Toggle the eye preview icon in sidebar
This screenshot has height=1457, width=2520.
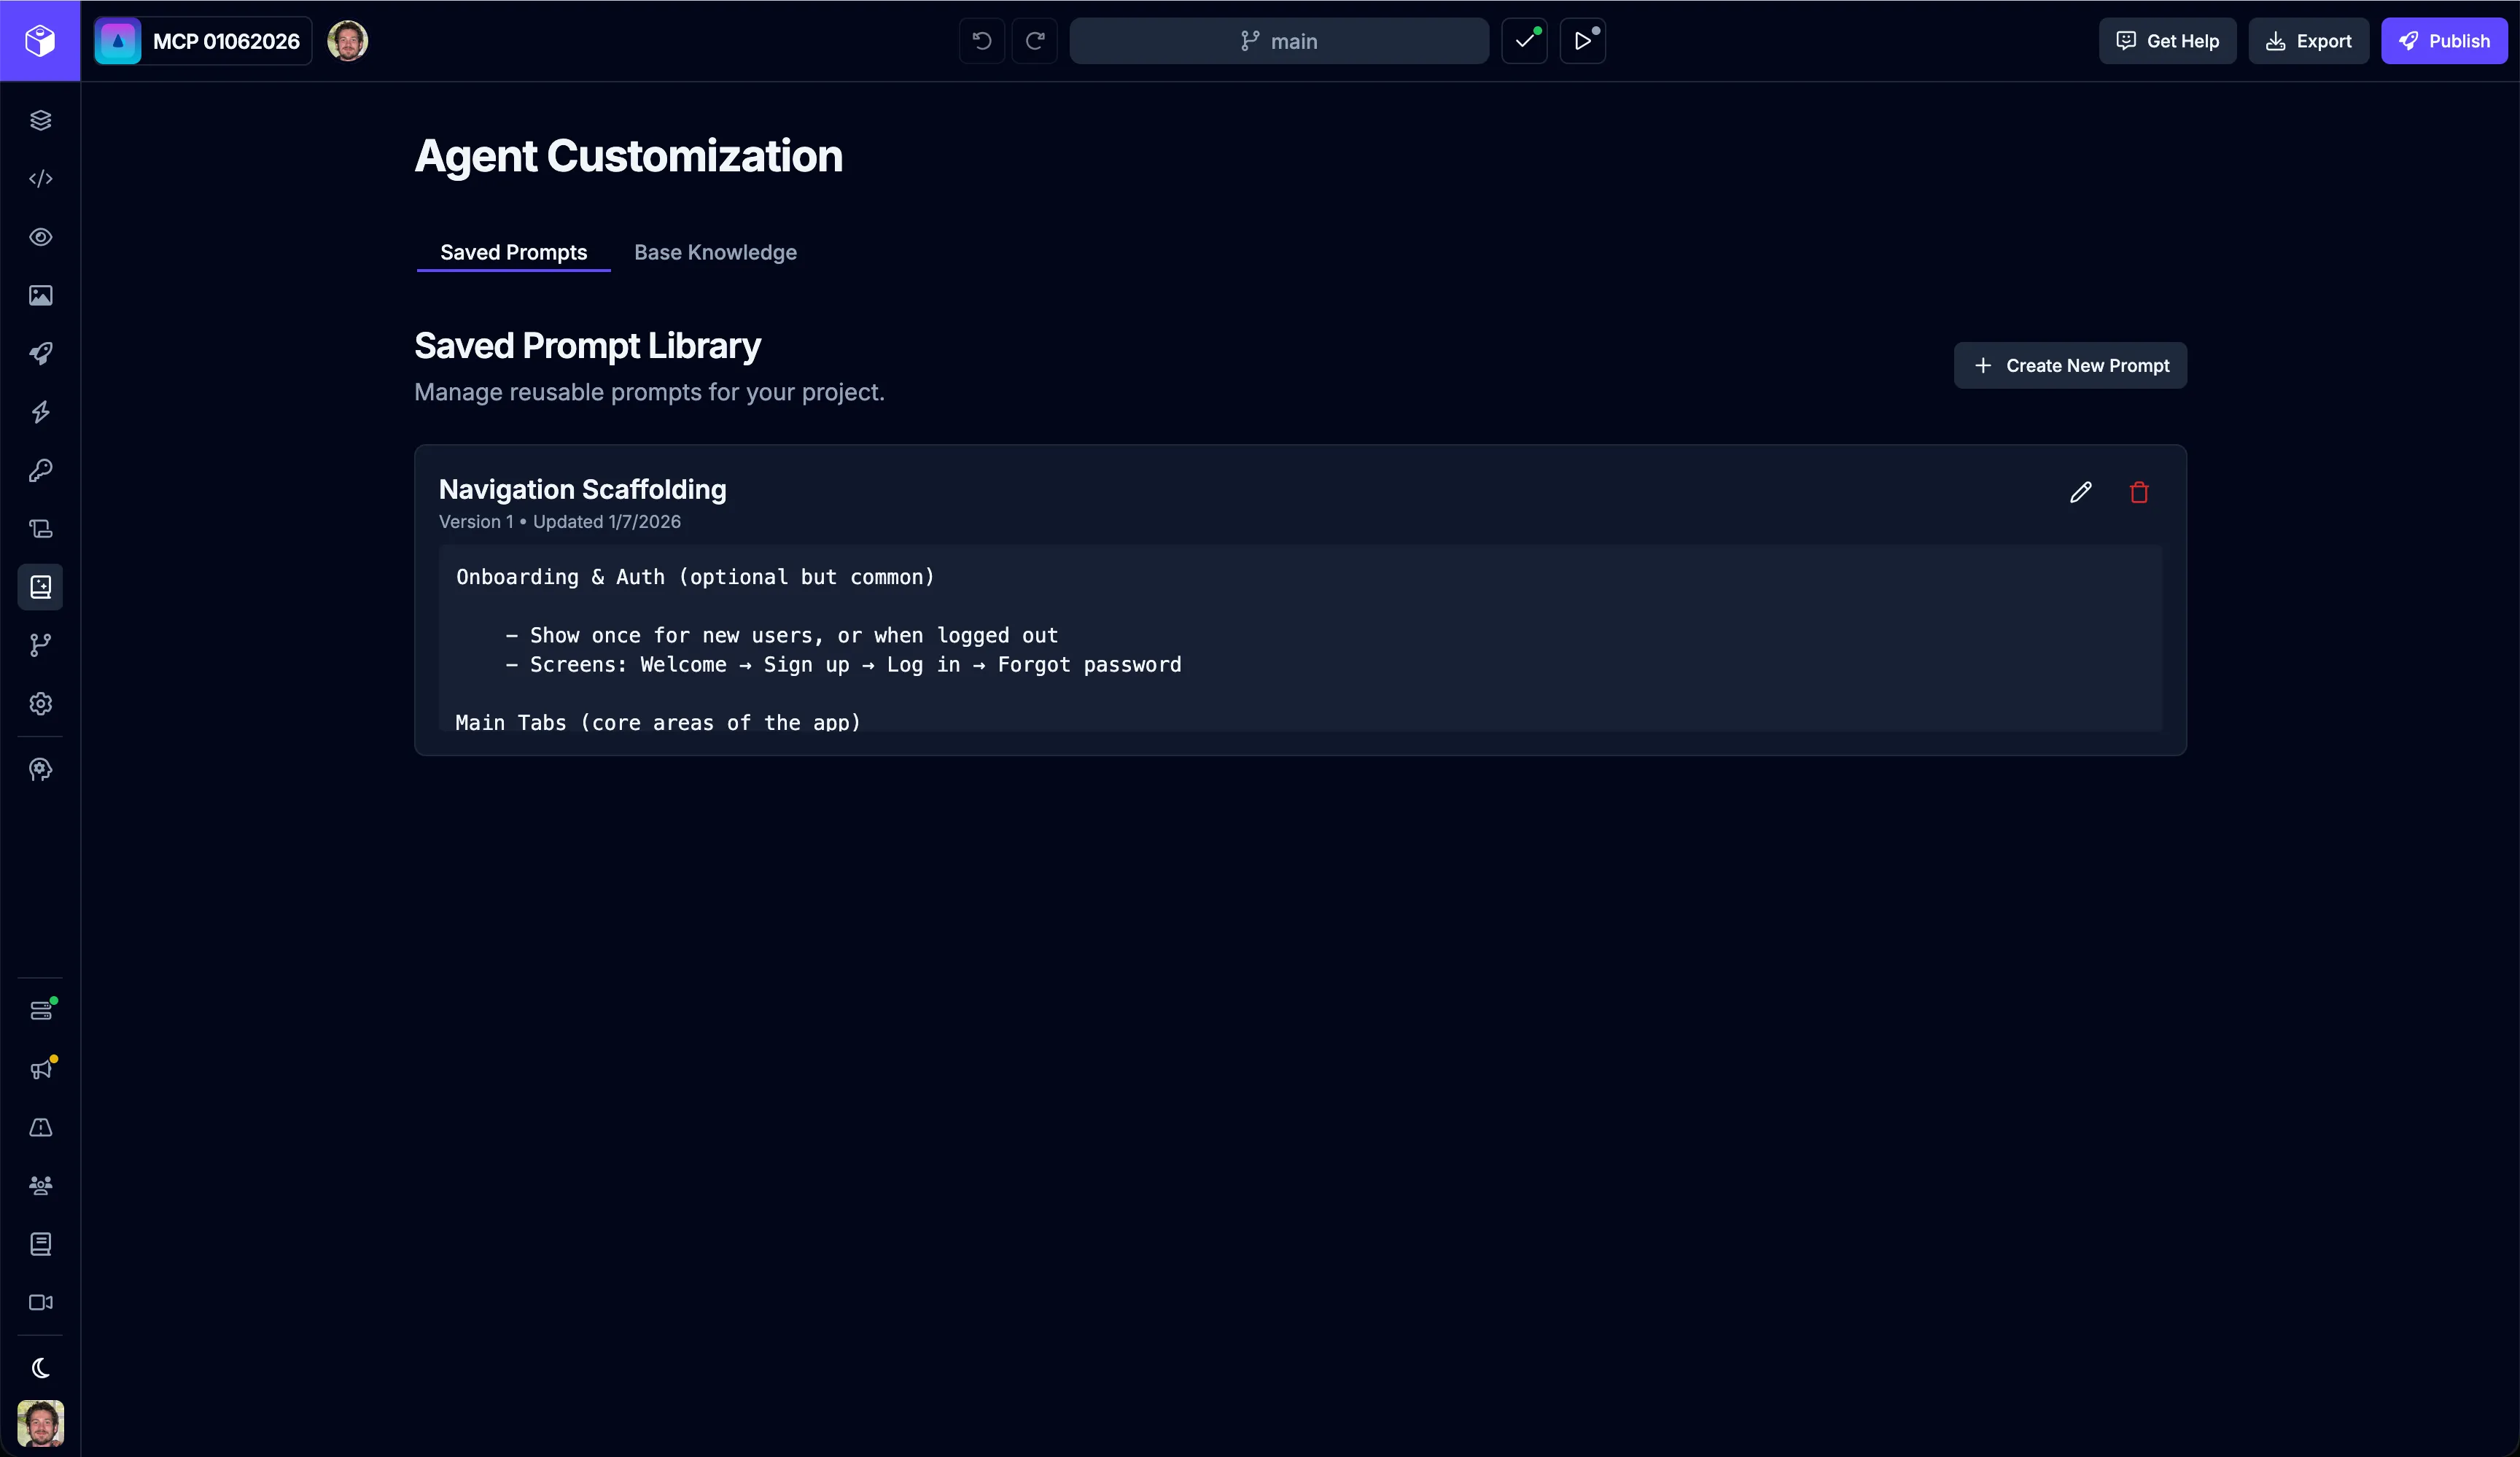pos(40,237)
